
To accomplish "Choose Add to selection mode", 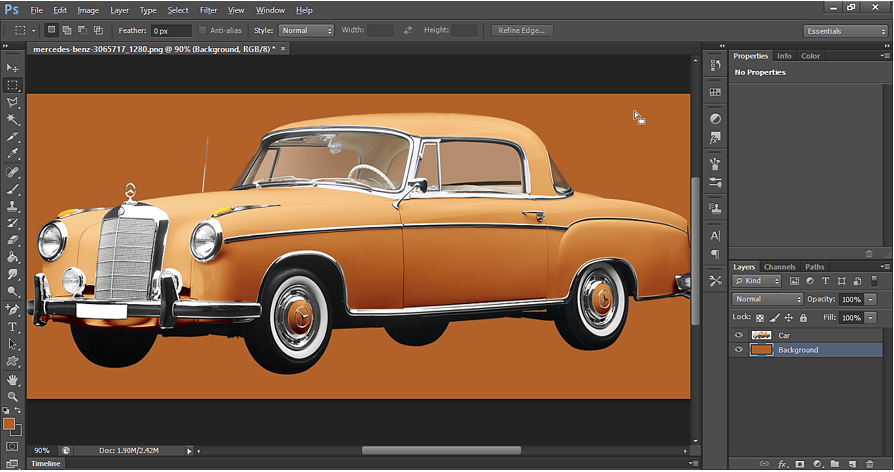I will pyautogui.click(x=67, y=30).
